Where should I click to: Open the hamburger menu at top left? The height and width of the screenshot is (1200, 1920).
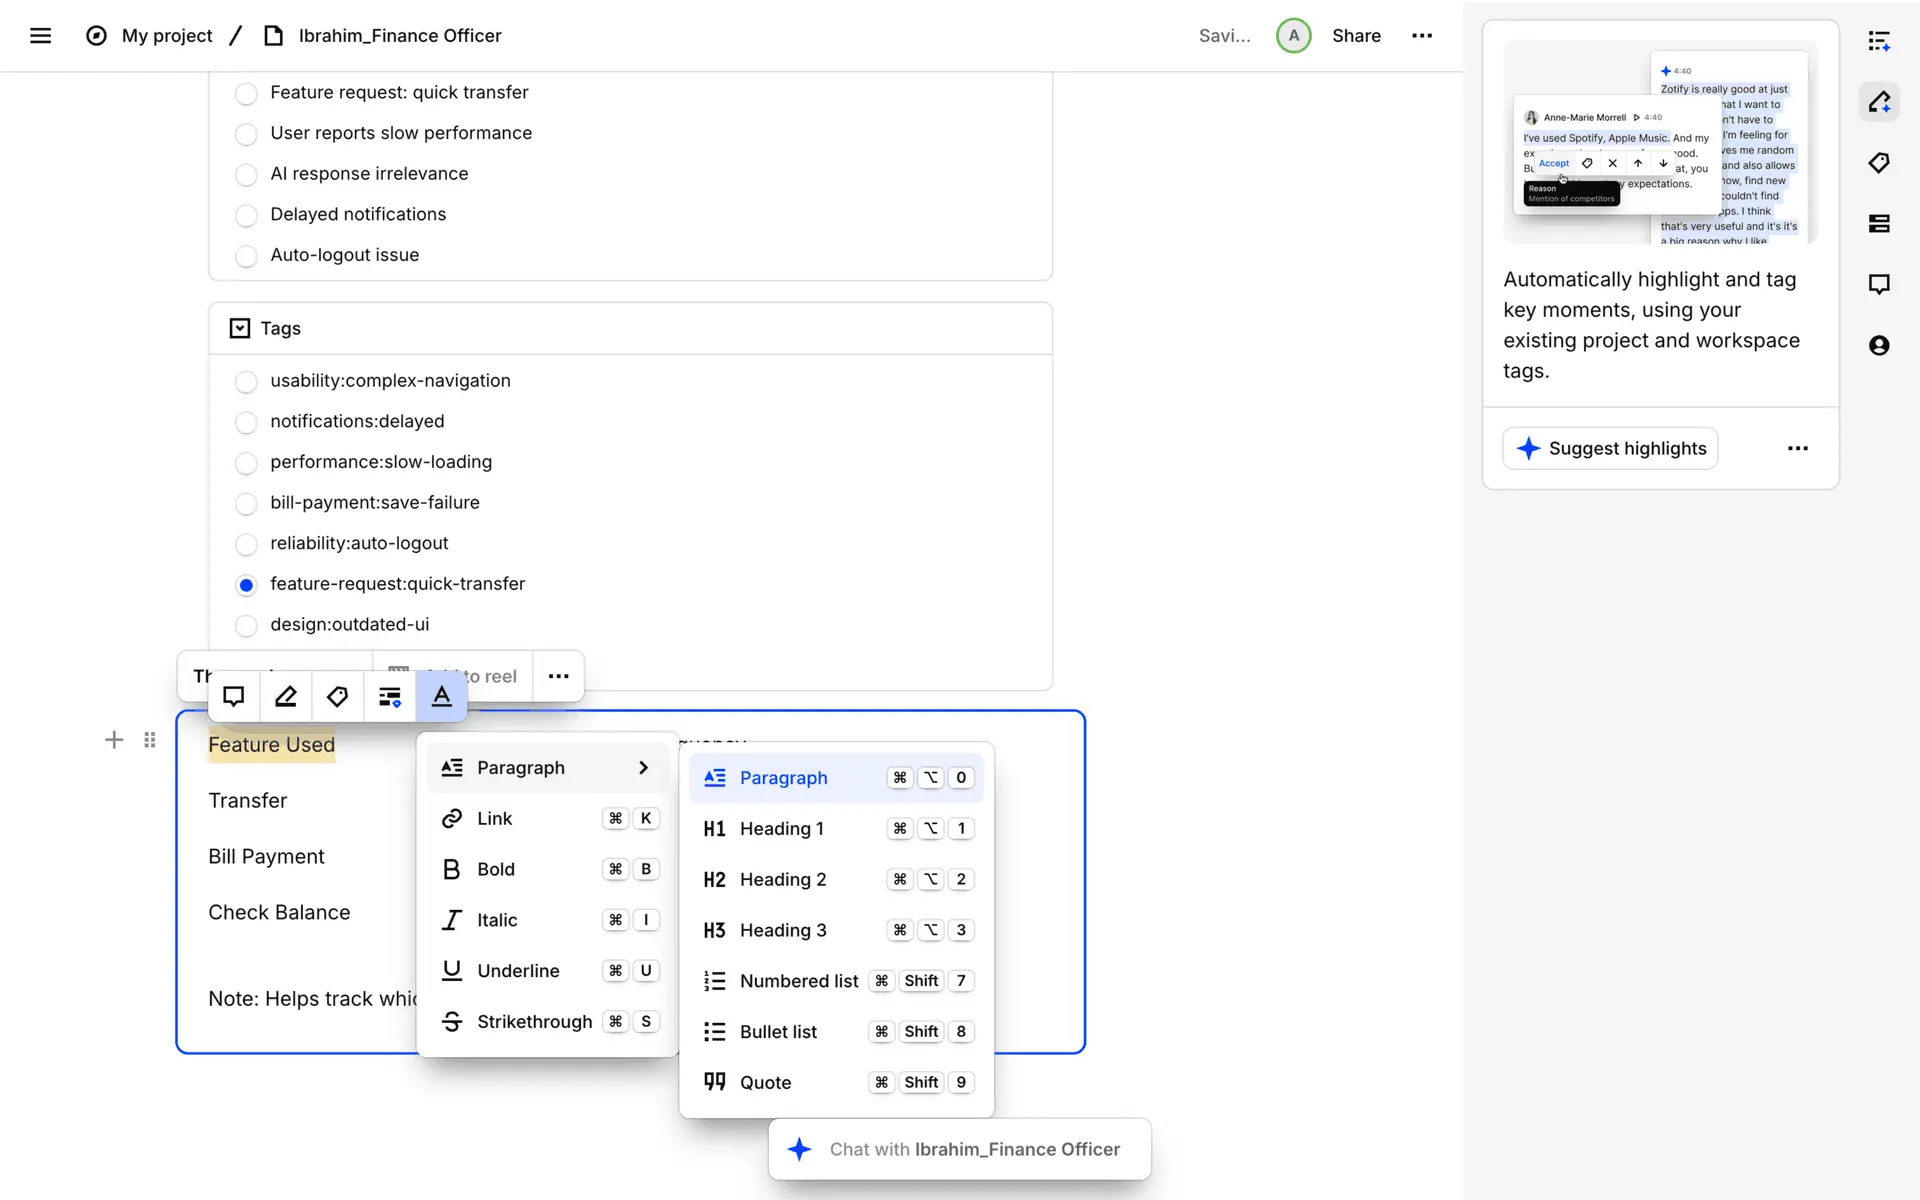pos(40,36)
